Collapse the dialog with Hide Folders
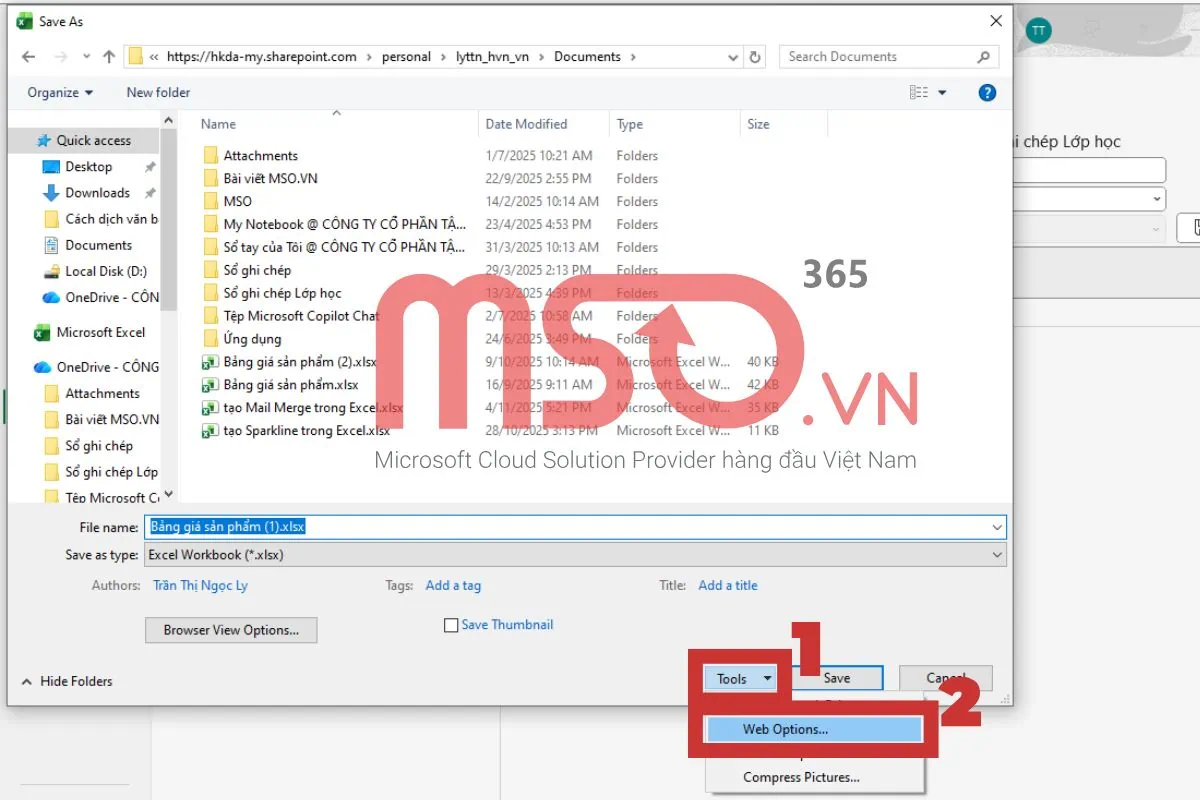 66,681
